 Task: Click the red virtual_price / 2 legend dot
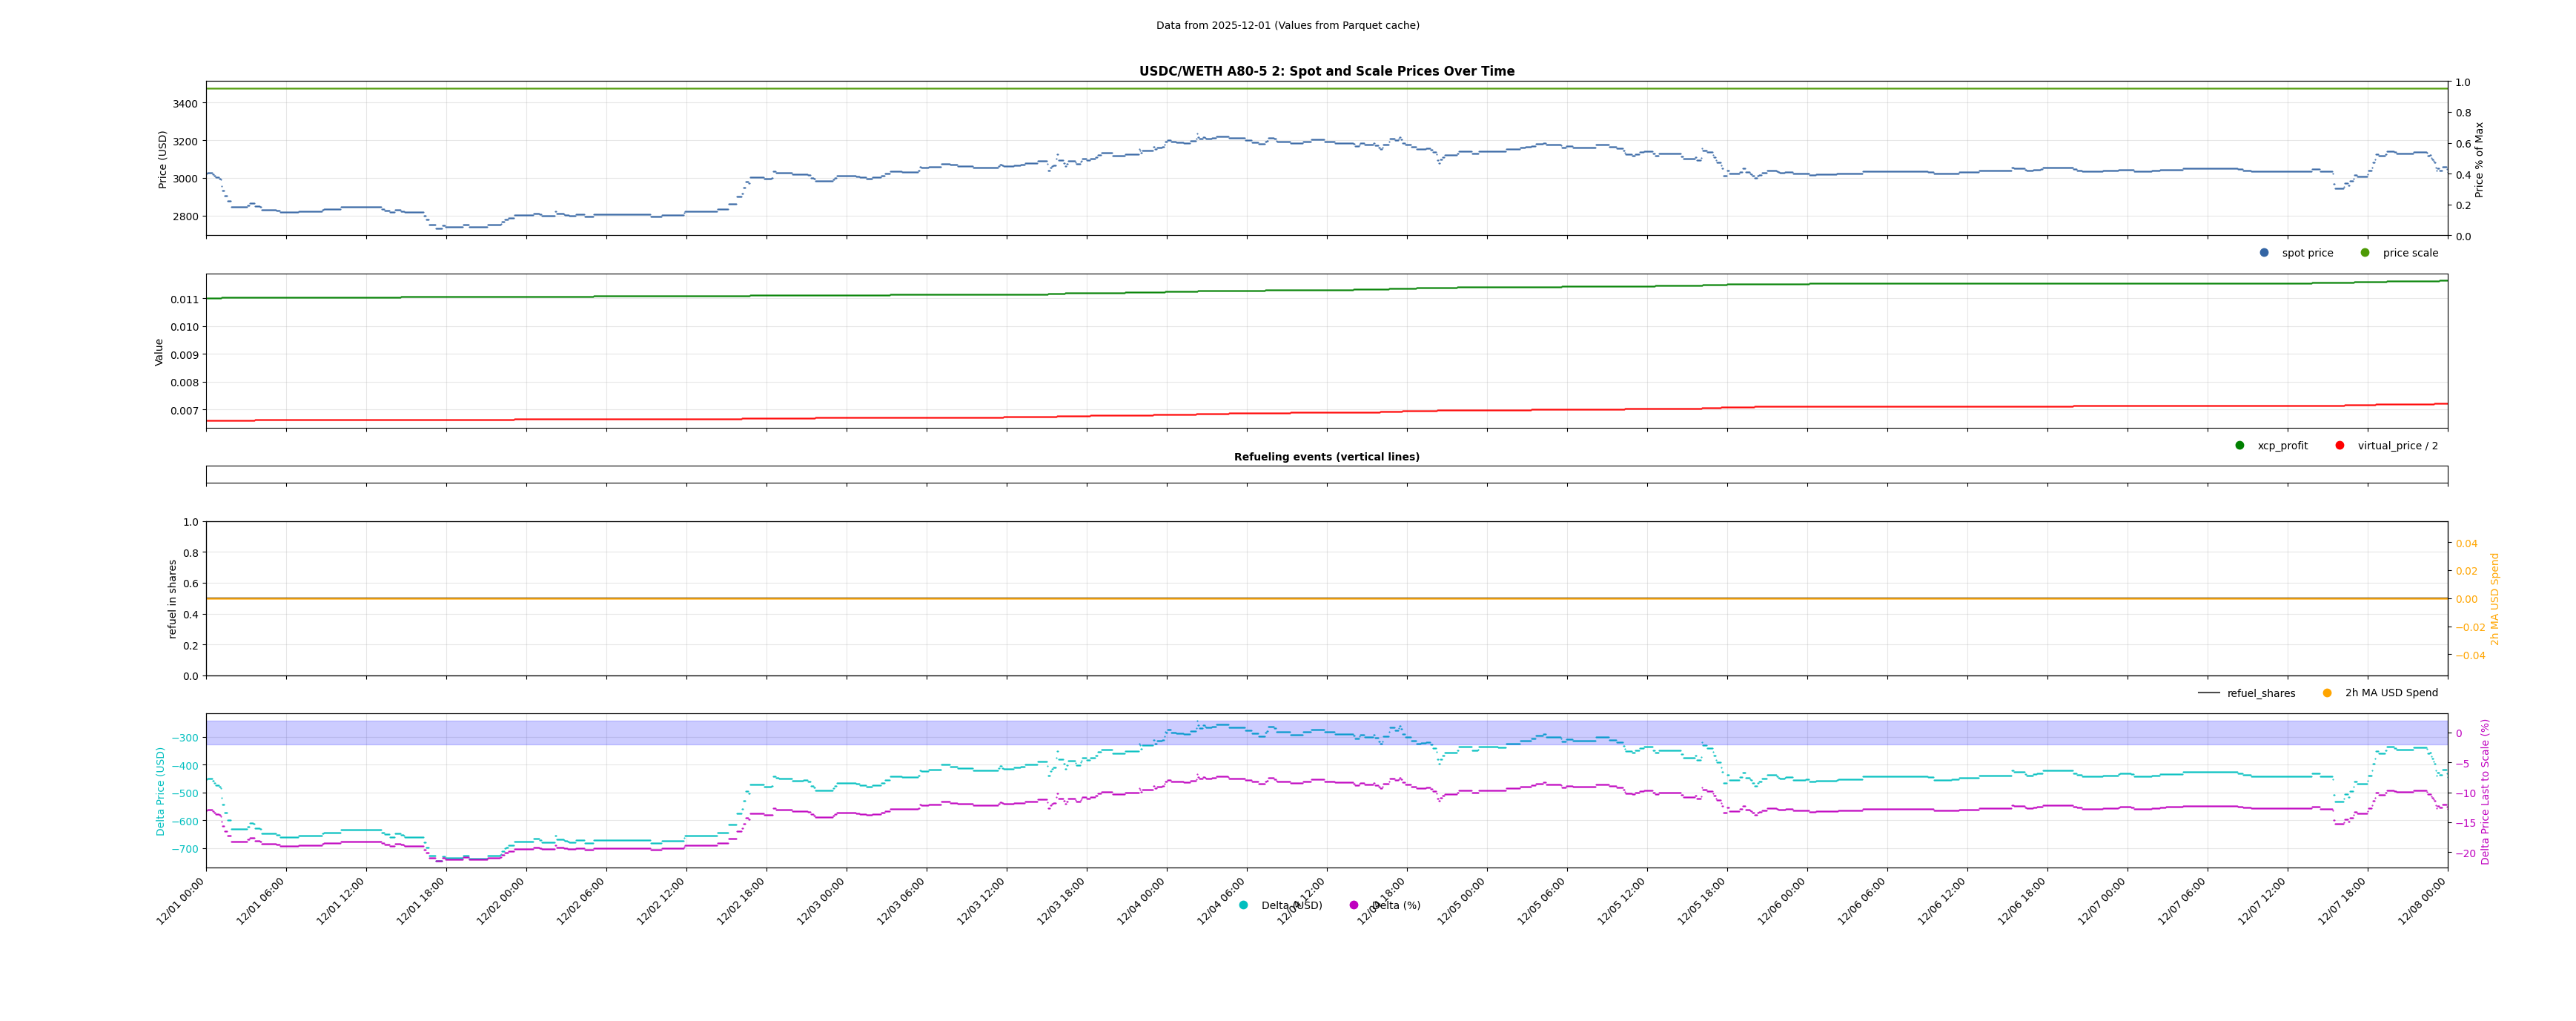[x=2340, y=446]
